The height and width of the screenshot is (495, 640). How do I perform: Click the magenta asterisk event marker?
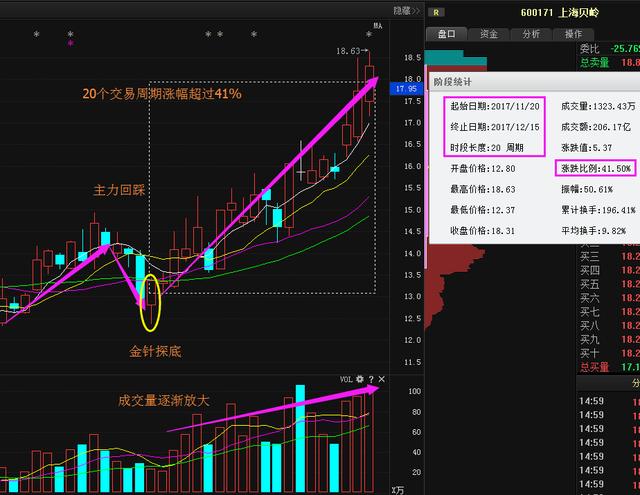[x=70, y=45]
